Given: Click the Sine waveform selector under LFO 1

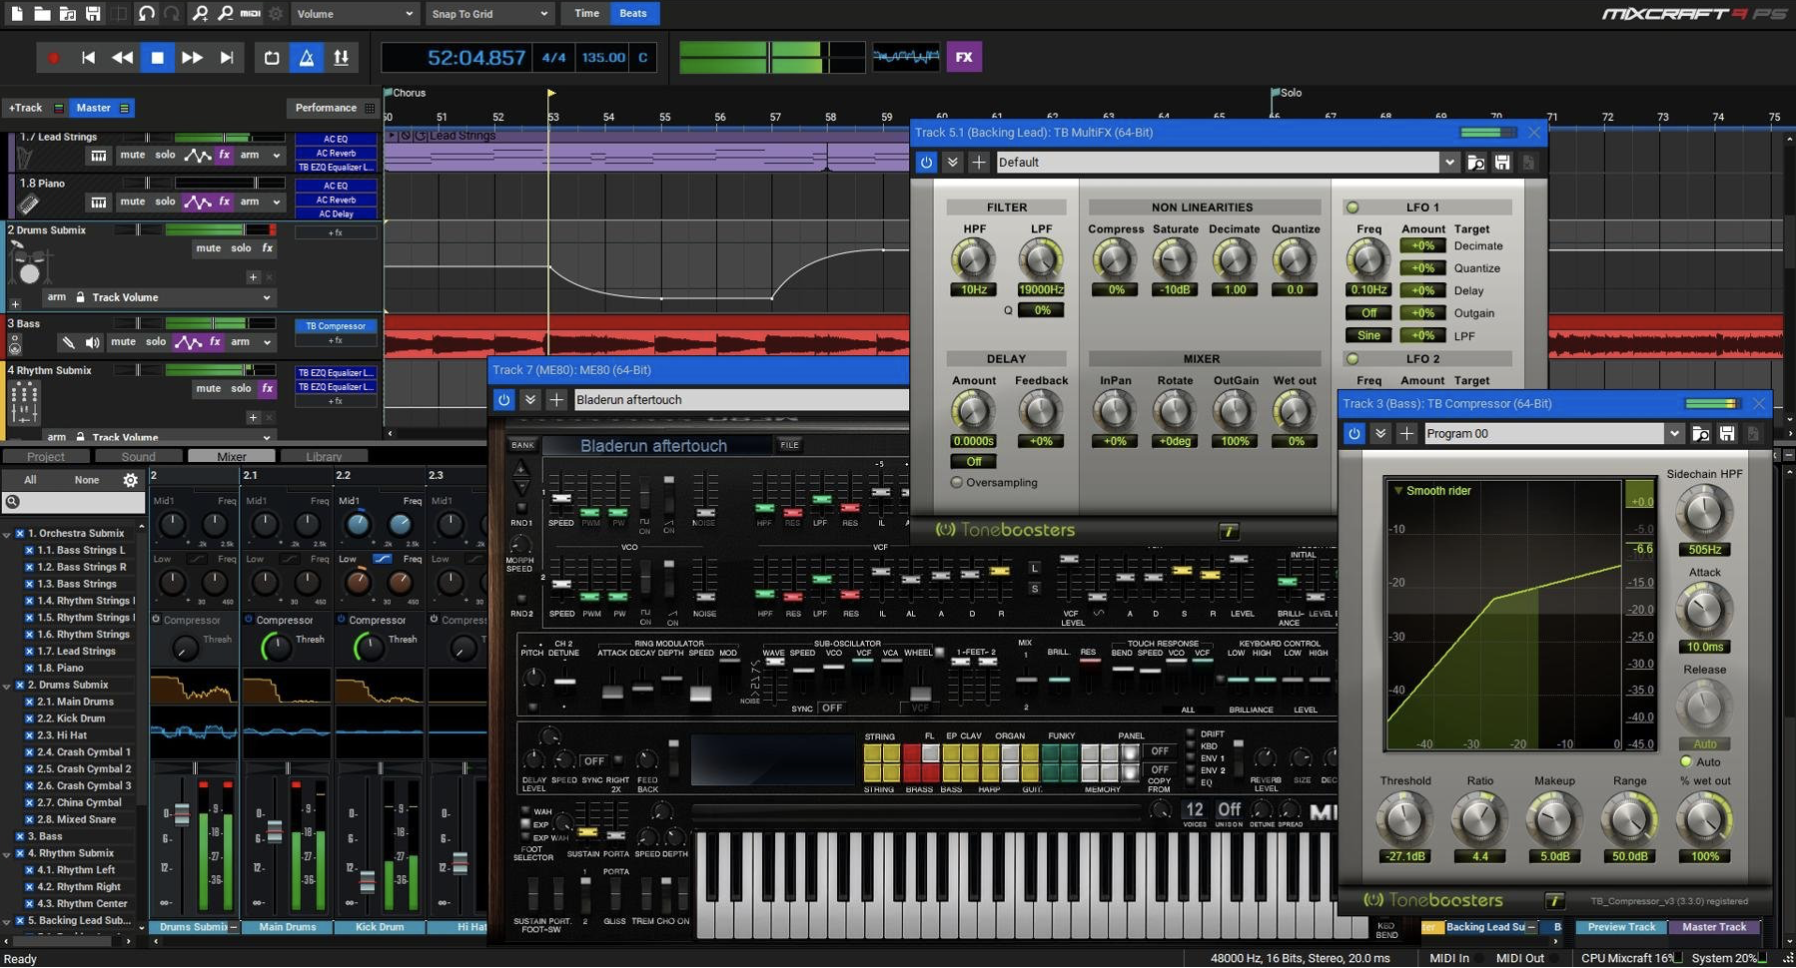Looking at the screenshot, I should [1368, 336].
